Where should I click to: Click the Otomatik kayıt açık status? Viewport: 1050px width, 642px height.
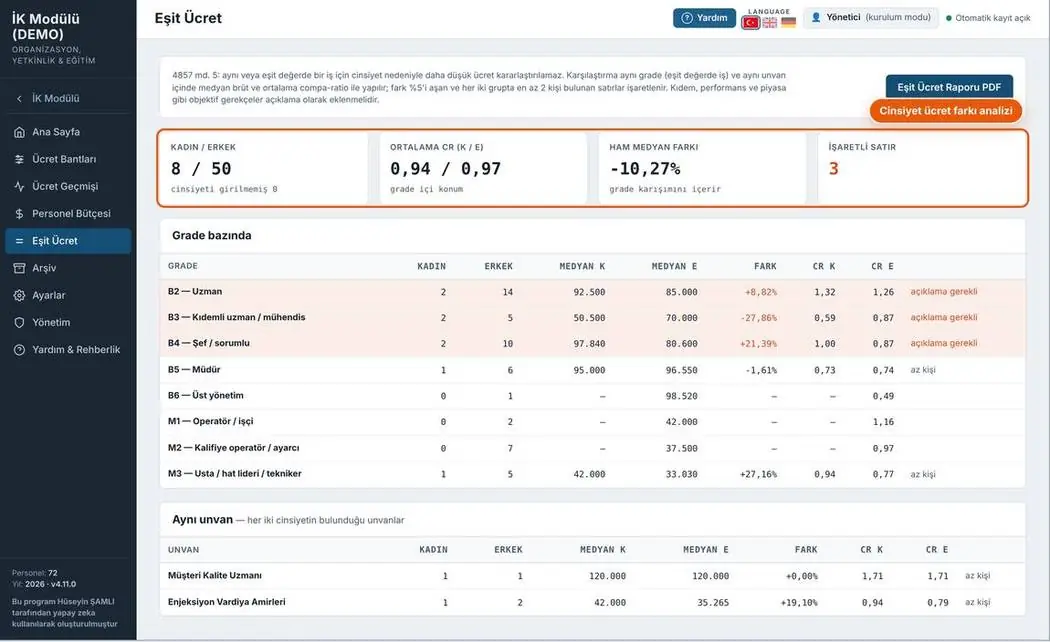tap(988, 18)
